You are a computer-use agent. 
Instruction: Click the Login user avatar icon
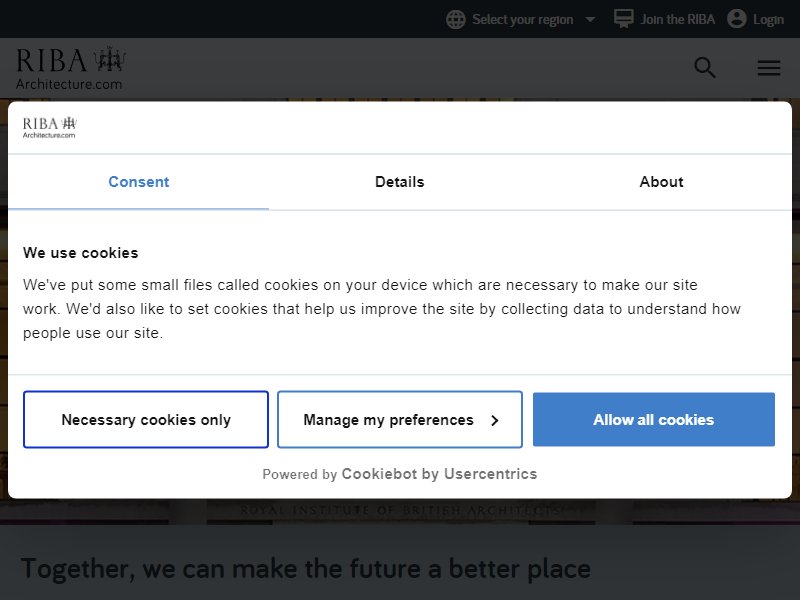coord(736,19)
